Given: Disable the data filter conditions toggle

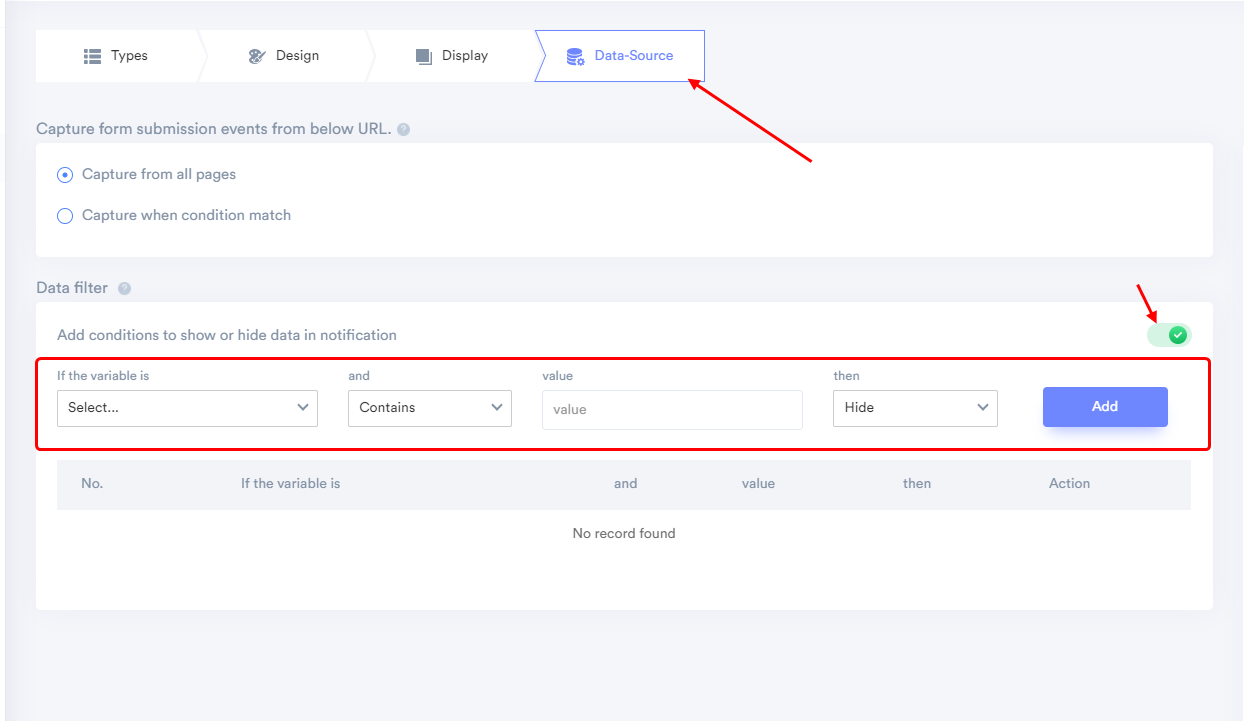Looking at the screenshot, I should (x=1169, y=335).
